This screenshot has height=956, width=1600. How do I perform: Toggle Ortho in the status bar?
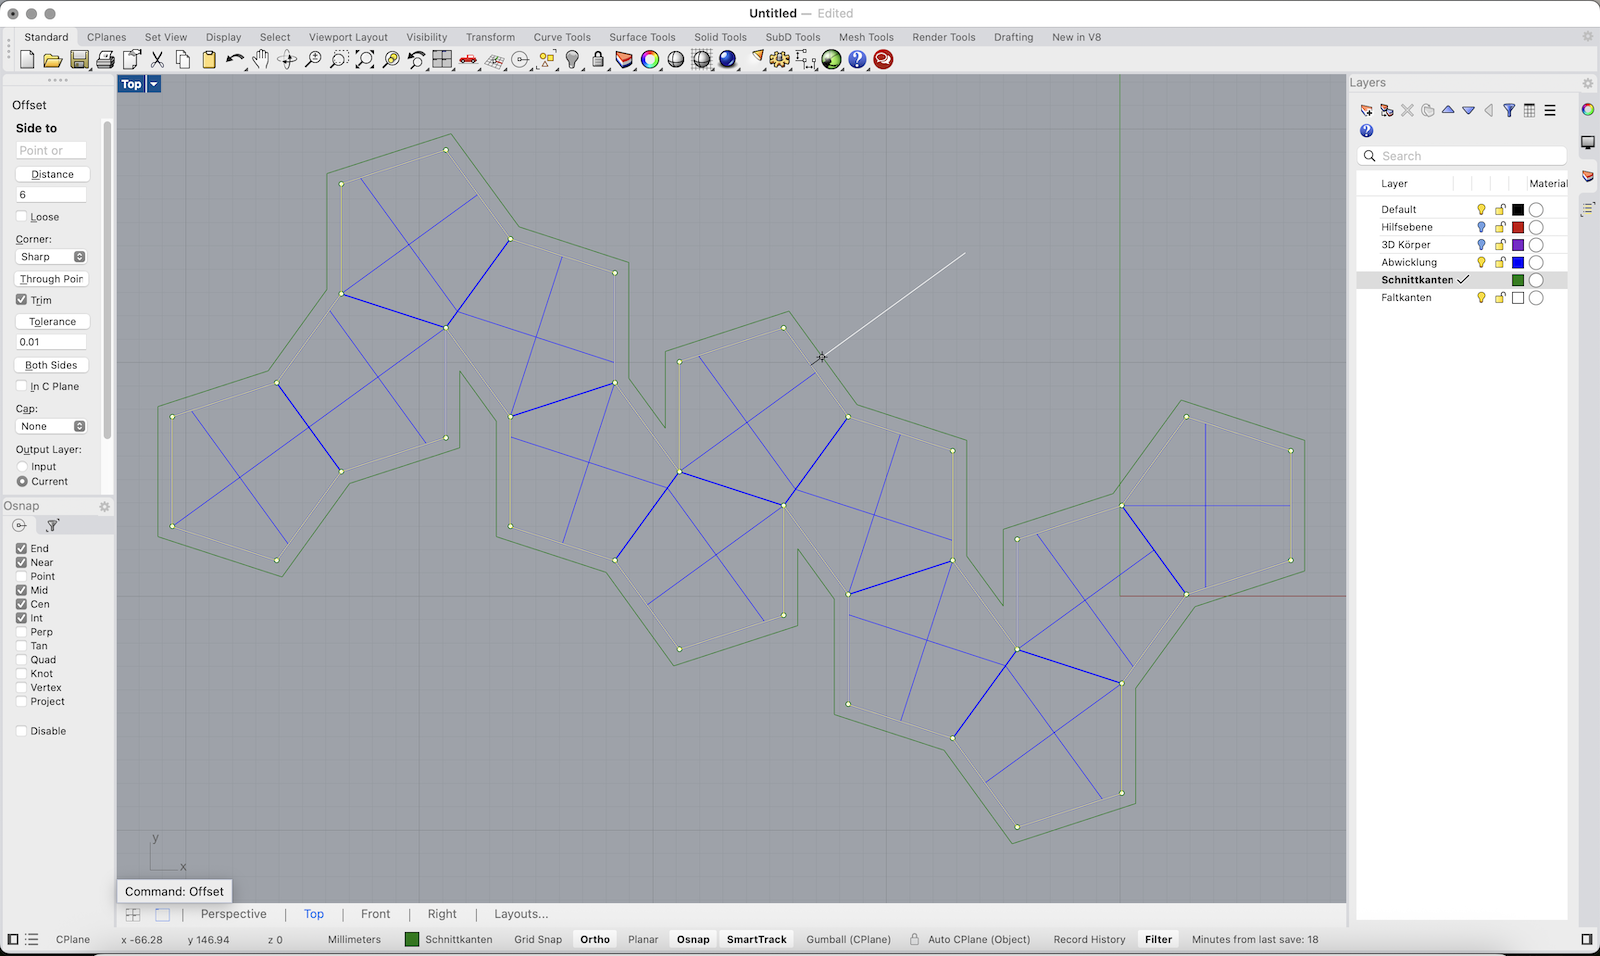[595, 940]
